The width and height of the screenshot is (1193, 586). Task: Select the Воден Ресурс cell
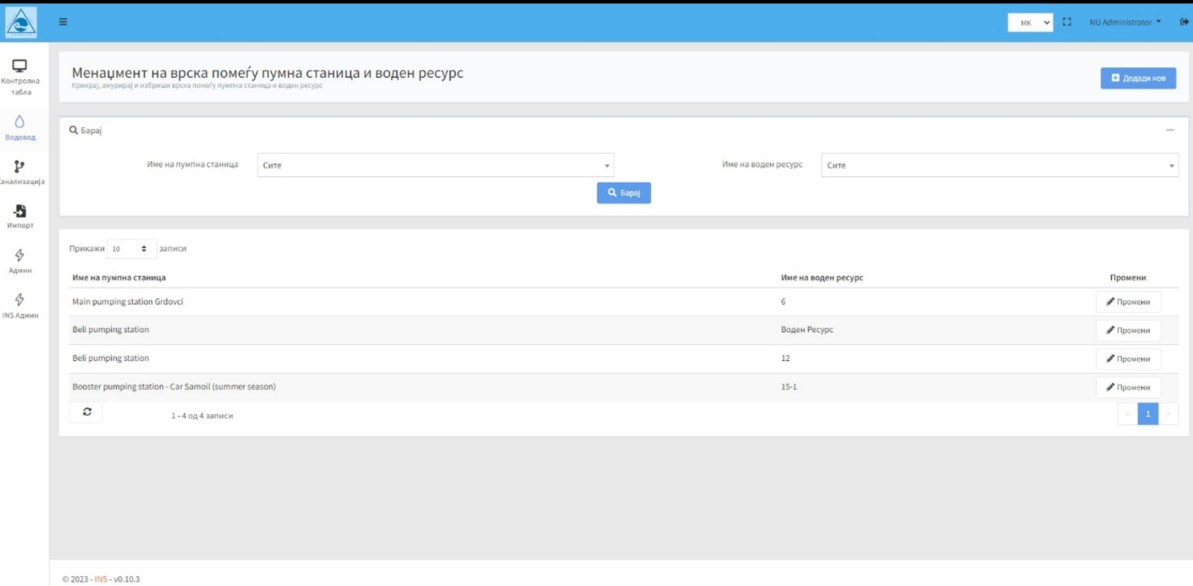(x=807, y=330)
